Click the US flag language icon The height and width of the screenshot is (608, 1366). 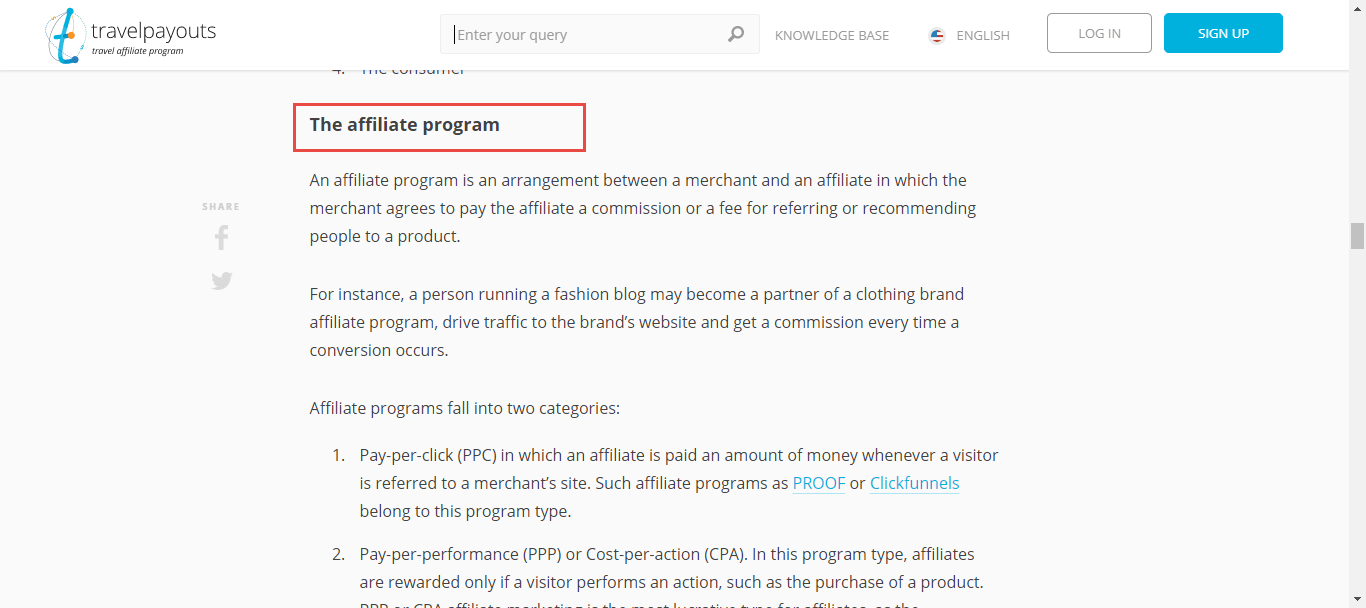tap(937, 35)
